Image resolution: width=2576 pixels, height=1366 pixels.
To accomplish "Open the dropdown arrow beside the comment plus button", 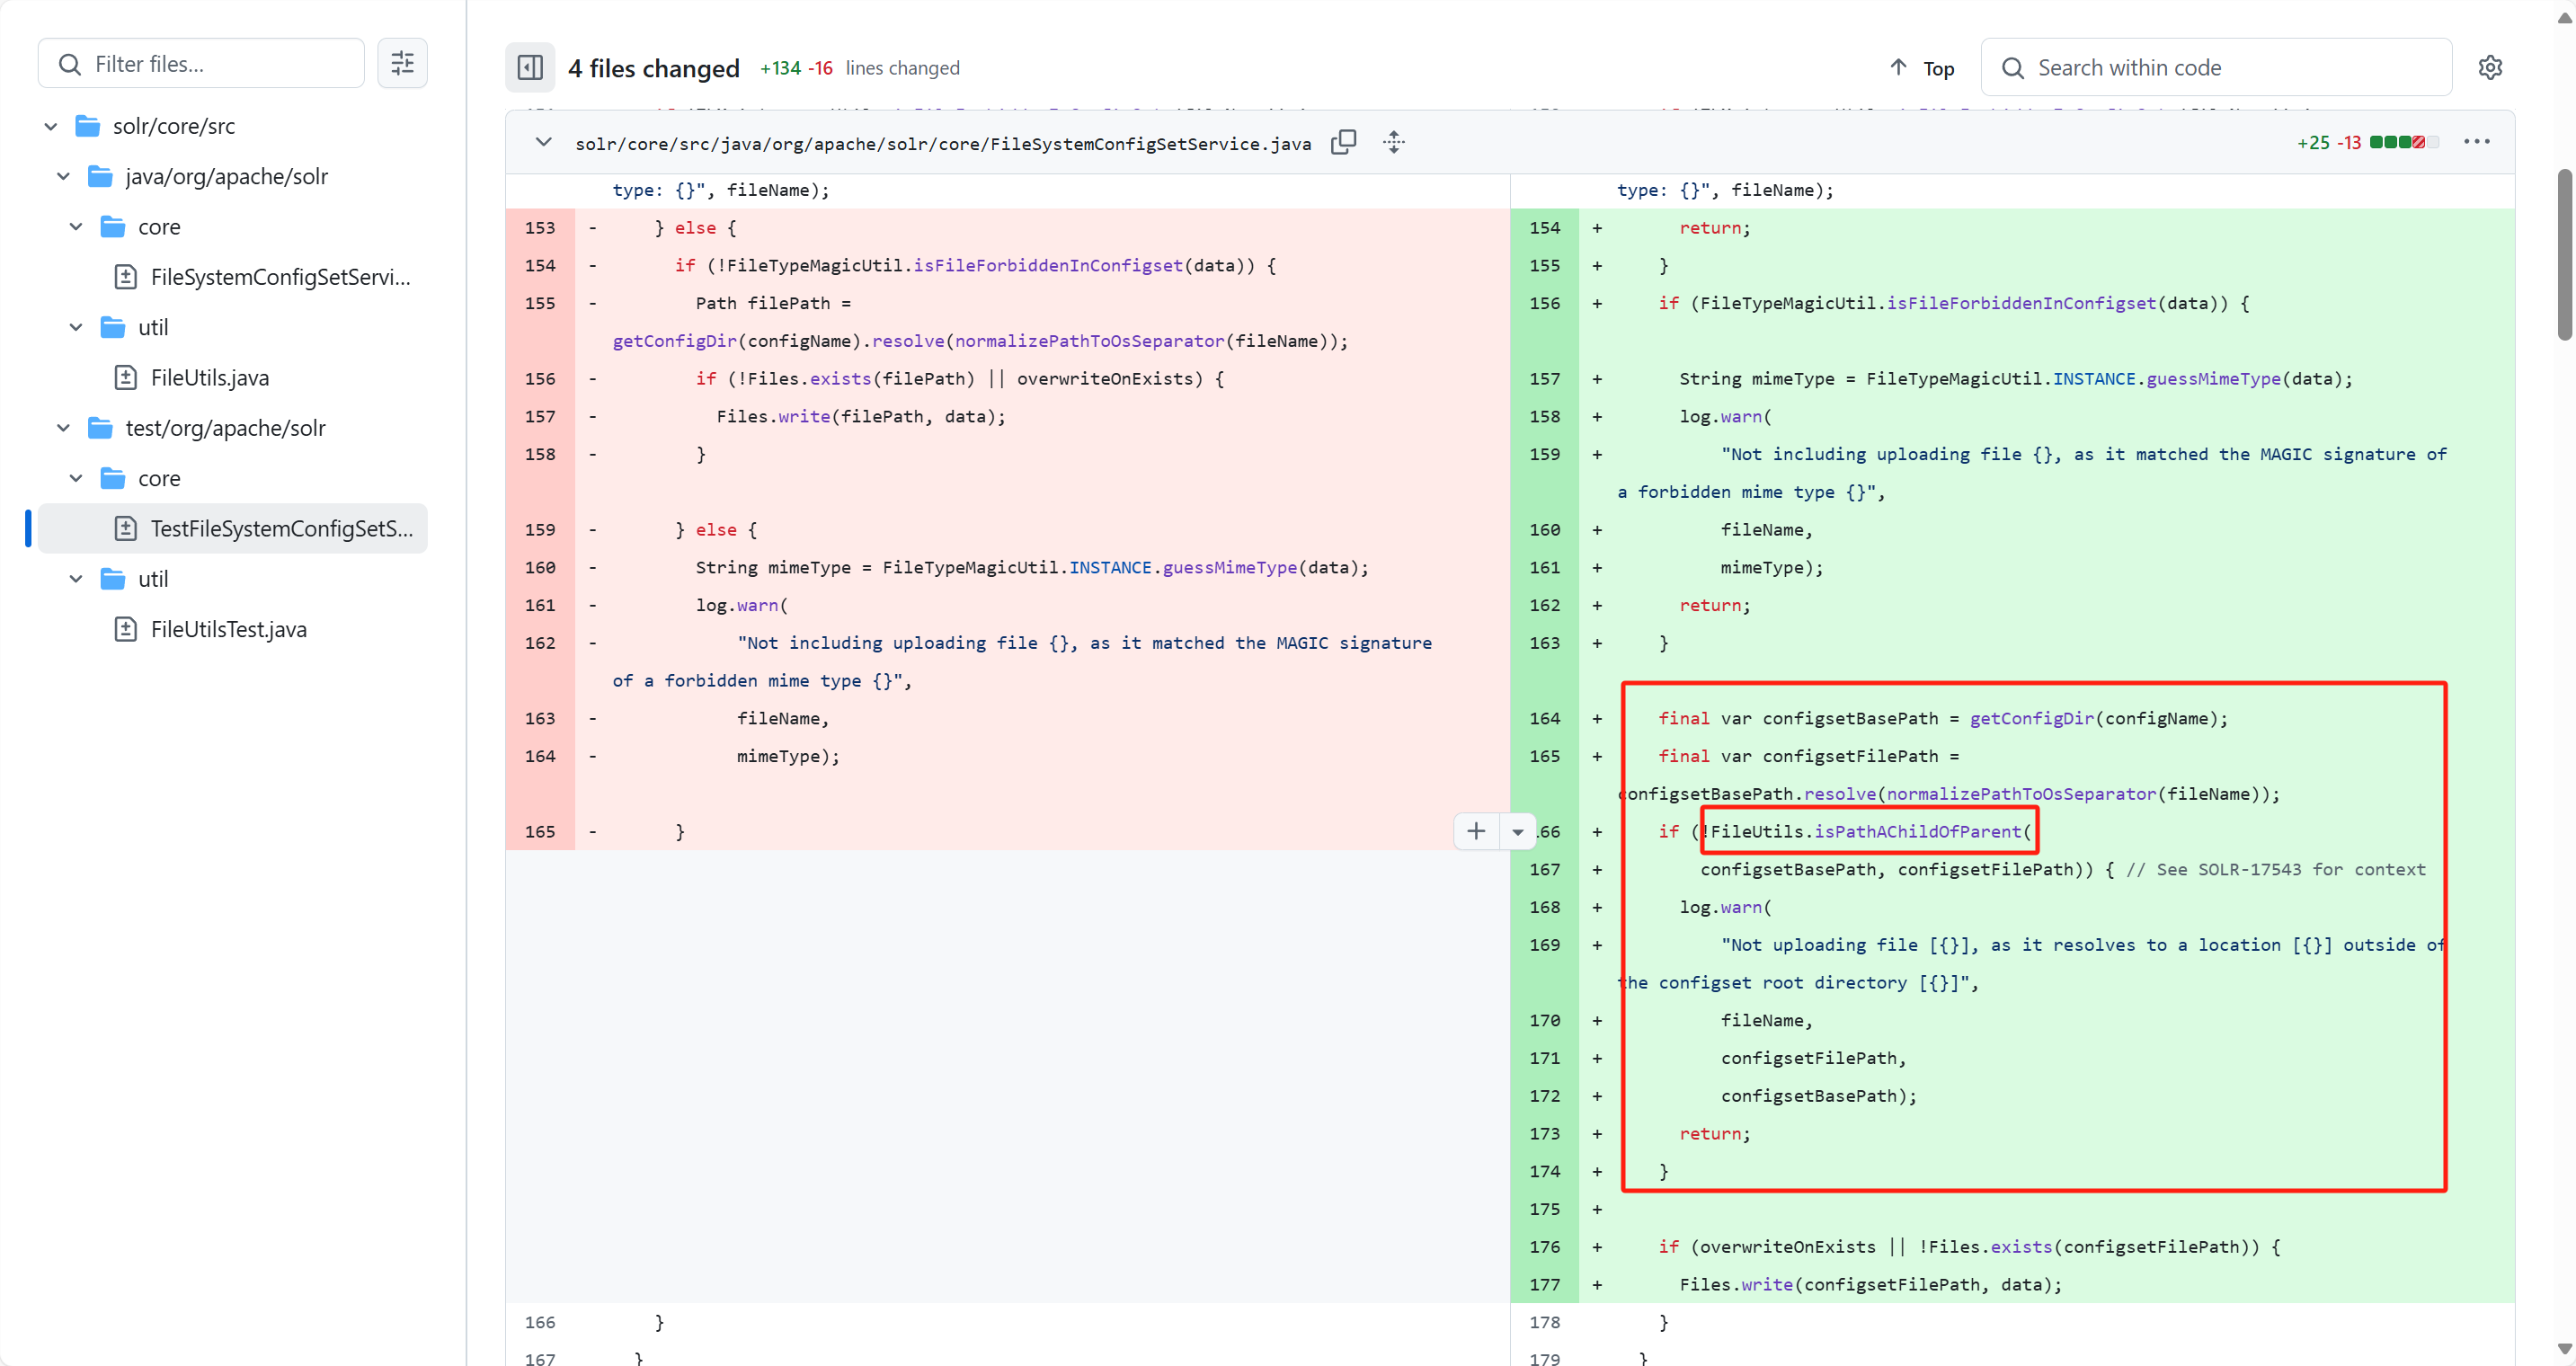I will (x=1517, y=831).
